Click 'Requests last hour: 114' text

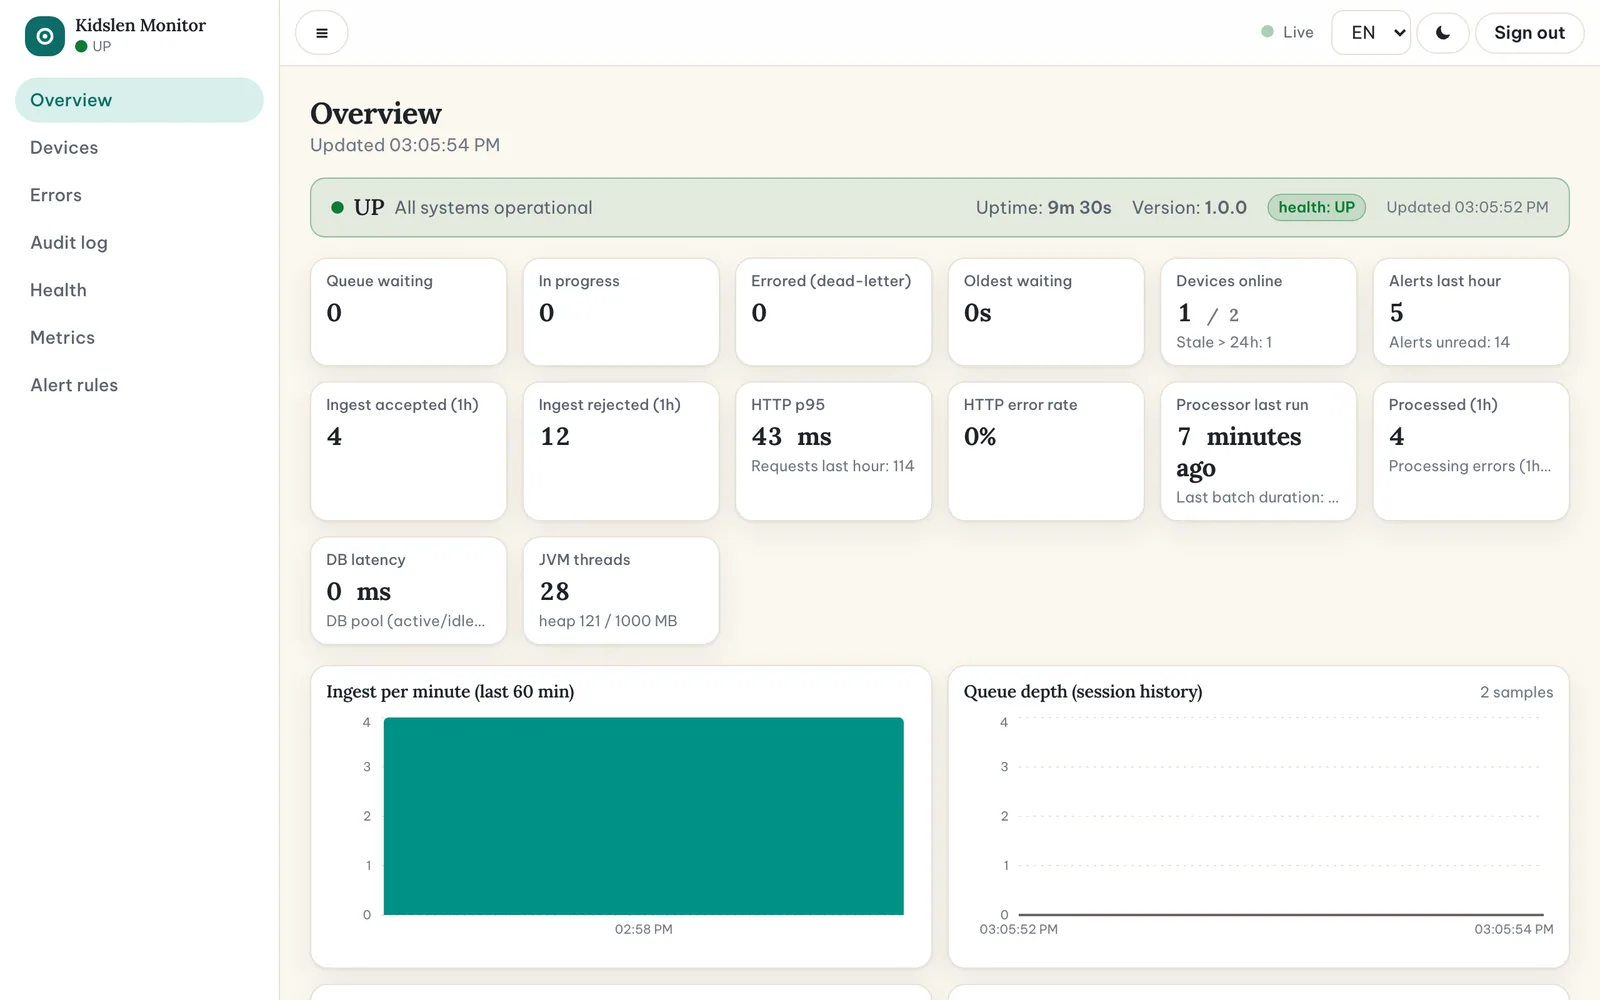point(832,466)
